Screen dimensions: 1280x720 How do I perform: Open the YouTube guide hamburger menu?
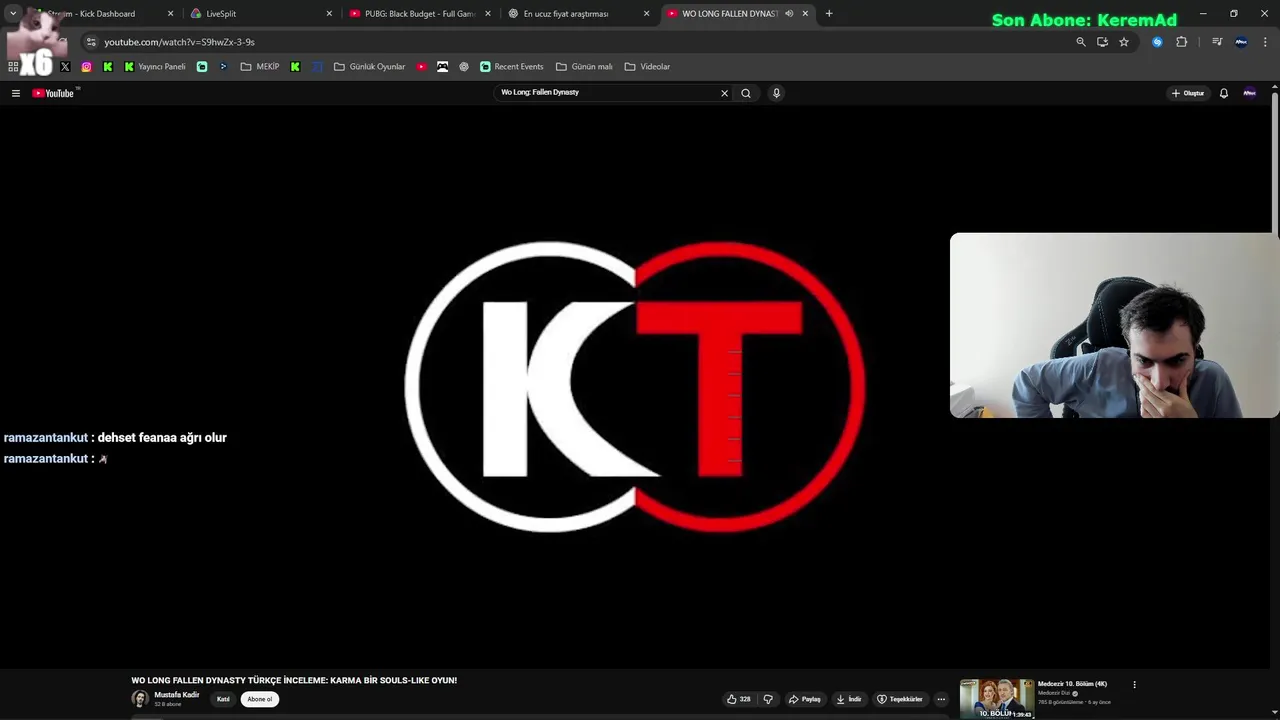point(16,93)
